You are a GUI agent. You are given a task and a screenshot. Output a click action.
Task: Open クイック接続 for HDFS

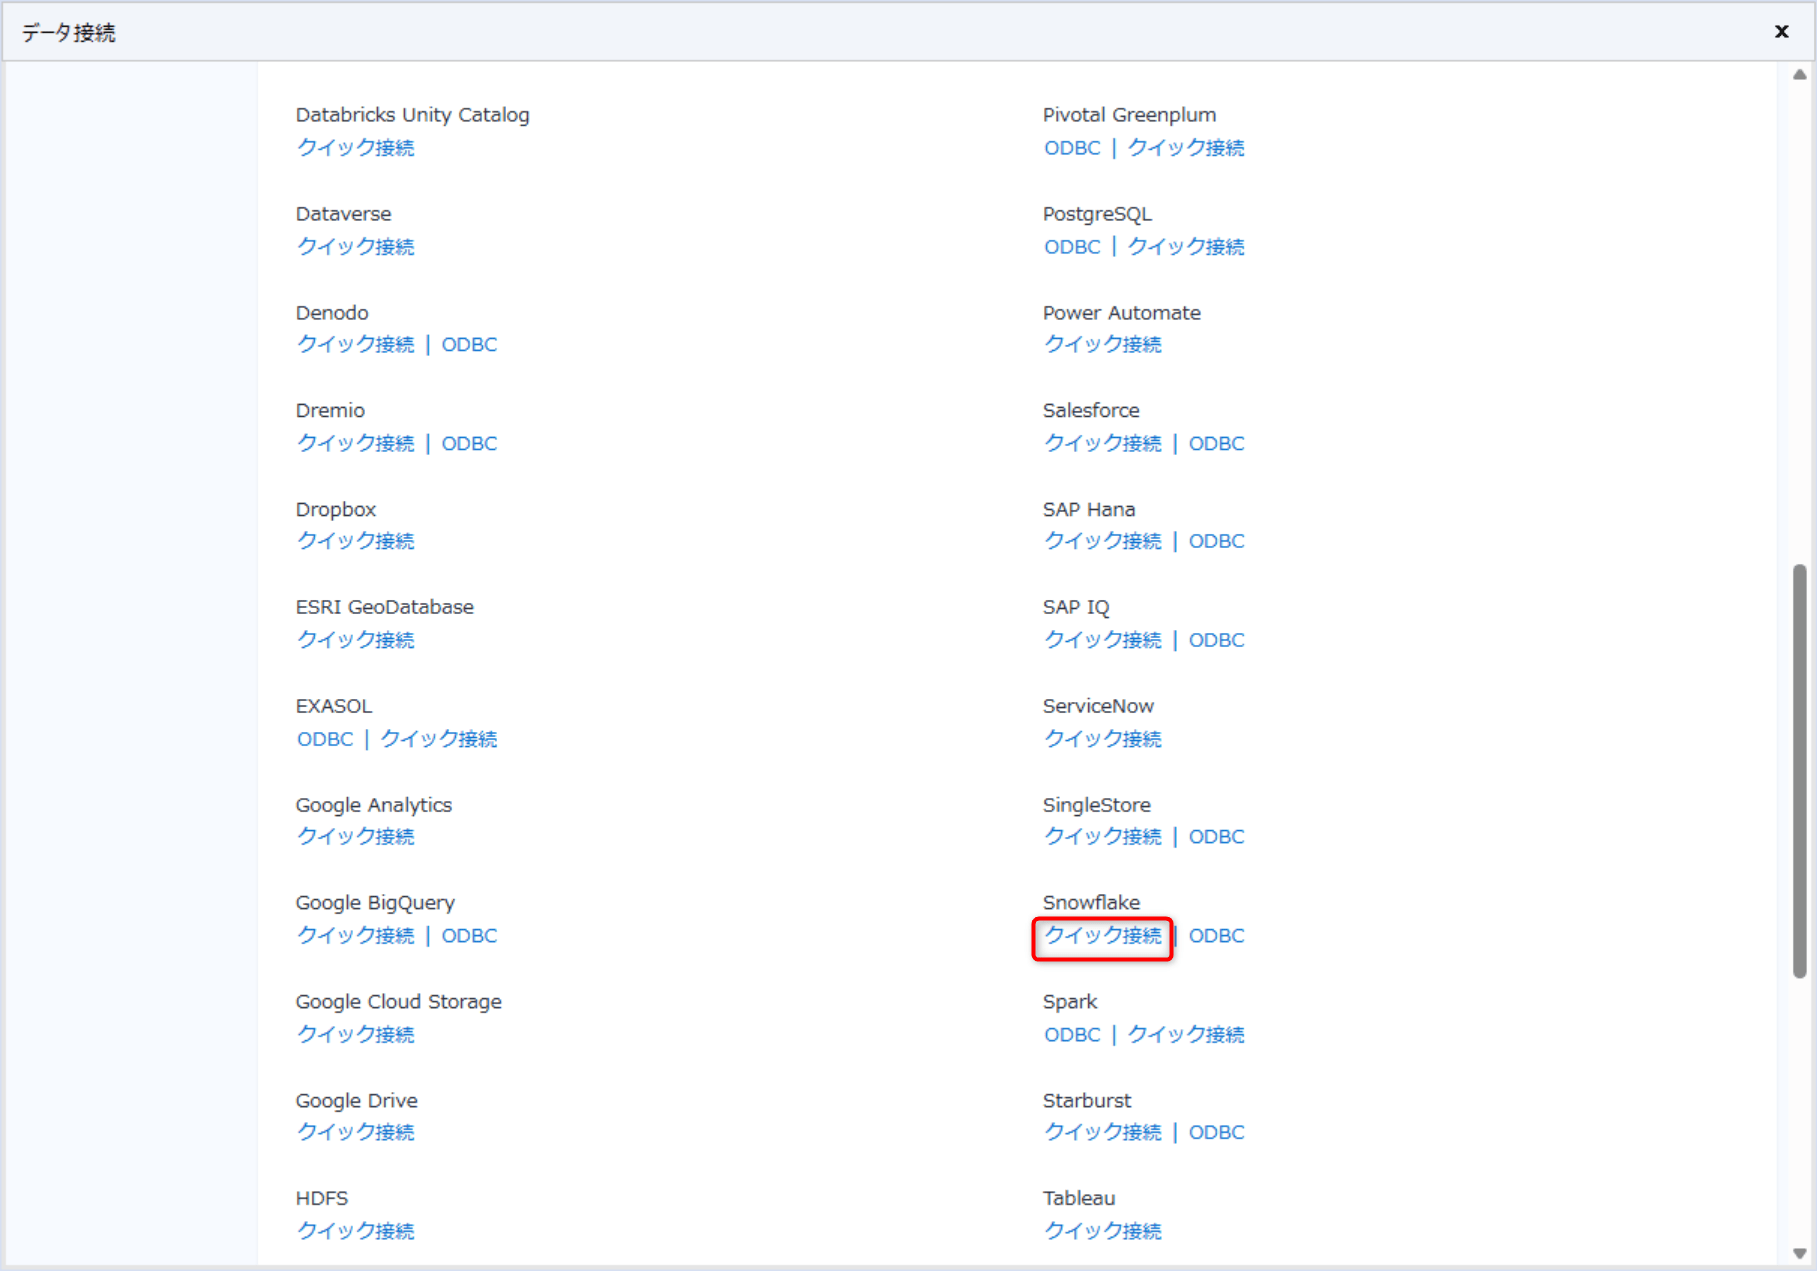[x=354, y=1230]
